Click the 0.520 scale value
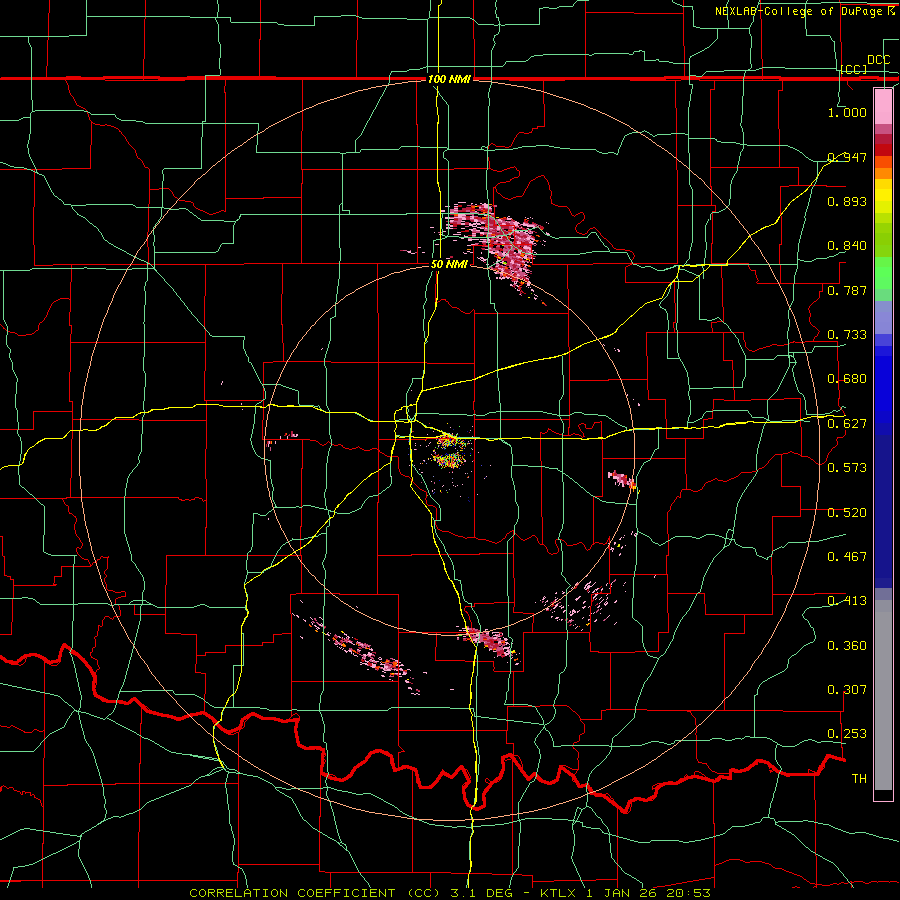This screenshot has width=900, height=900. pos(847,512)
